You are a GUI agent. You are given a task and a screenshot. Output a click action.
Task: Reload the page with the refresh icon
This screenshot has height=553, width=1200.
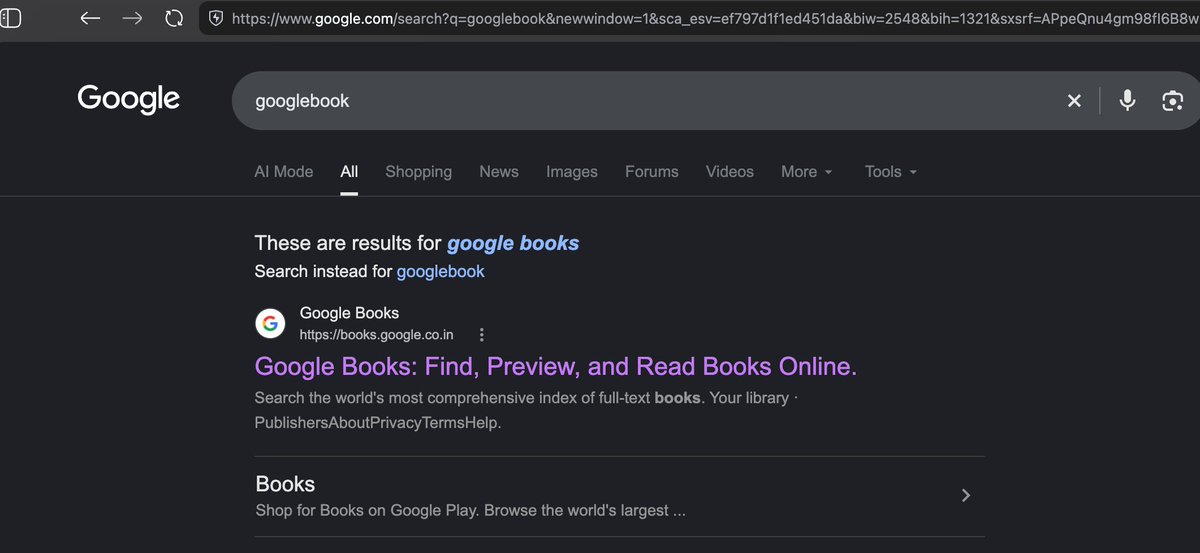coord(174,18)
